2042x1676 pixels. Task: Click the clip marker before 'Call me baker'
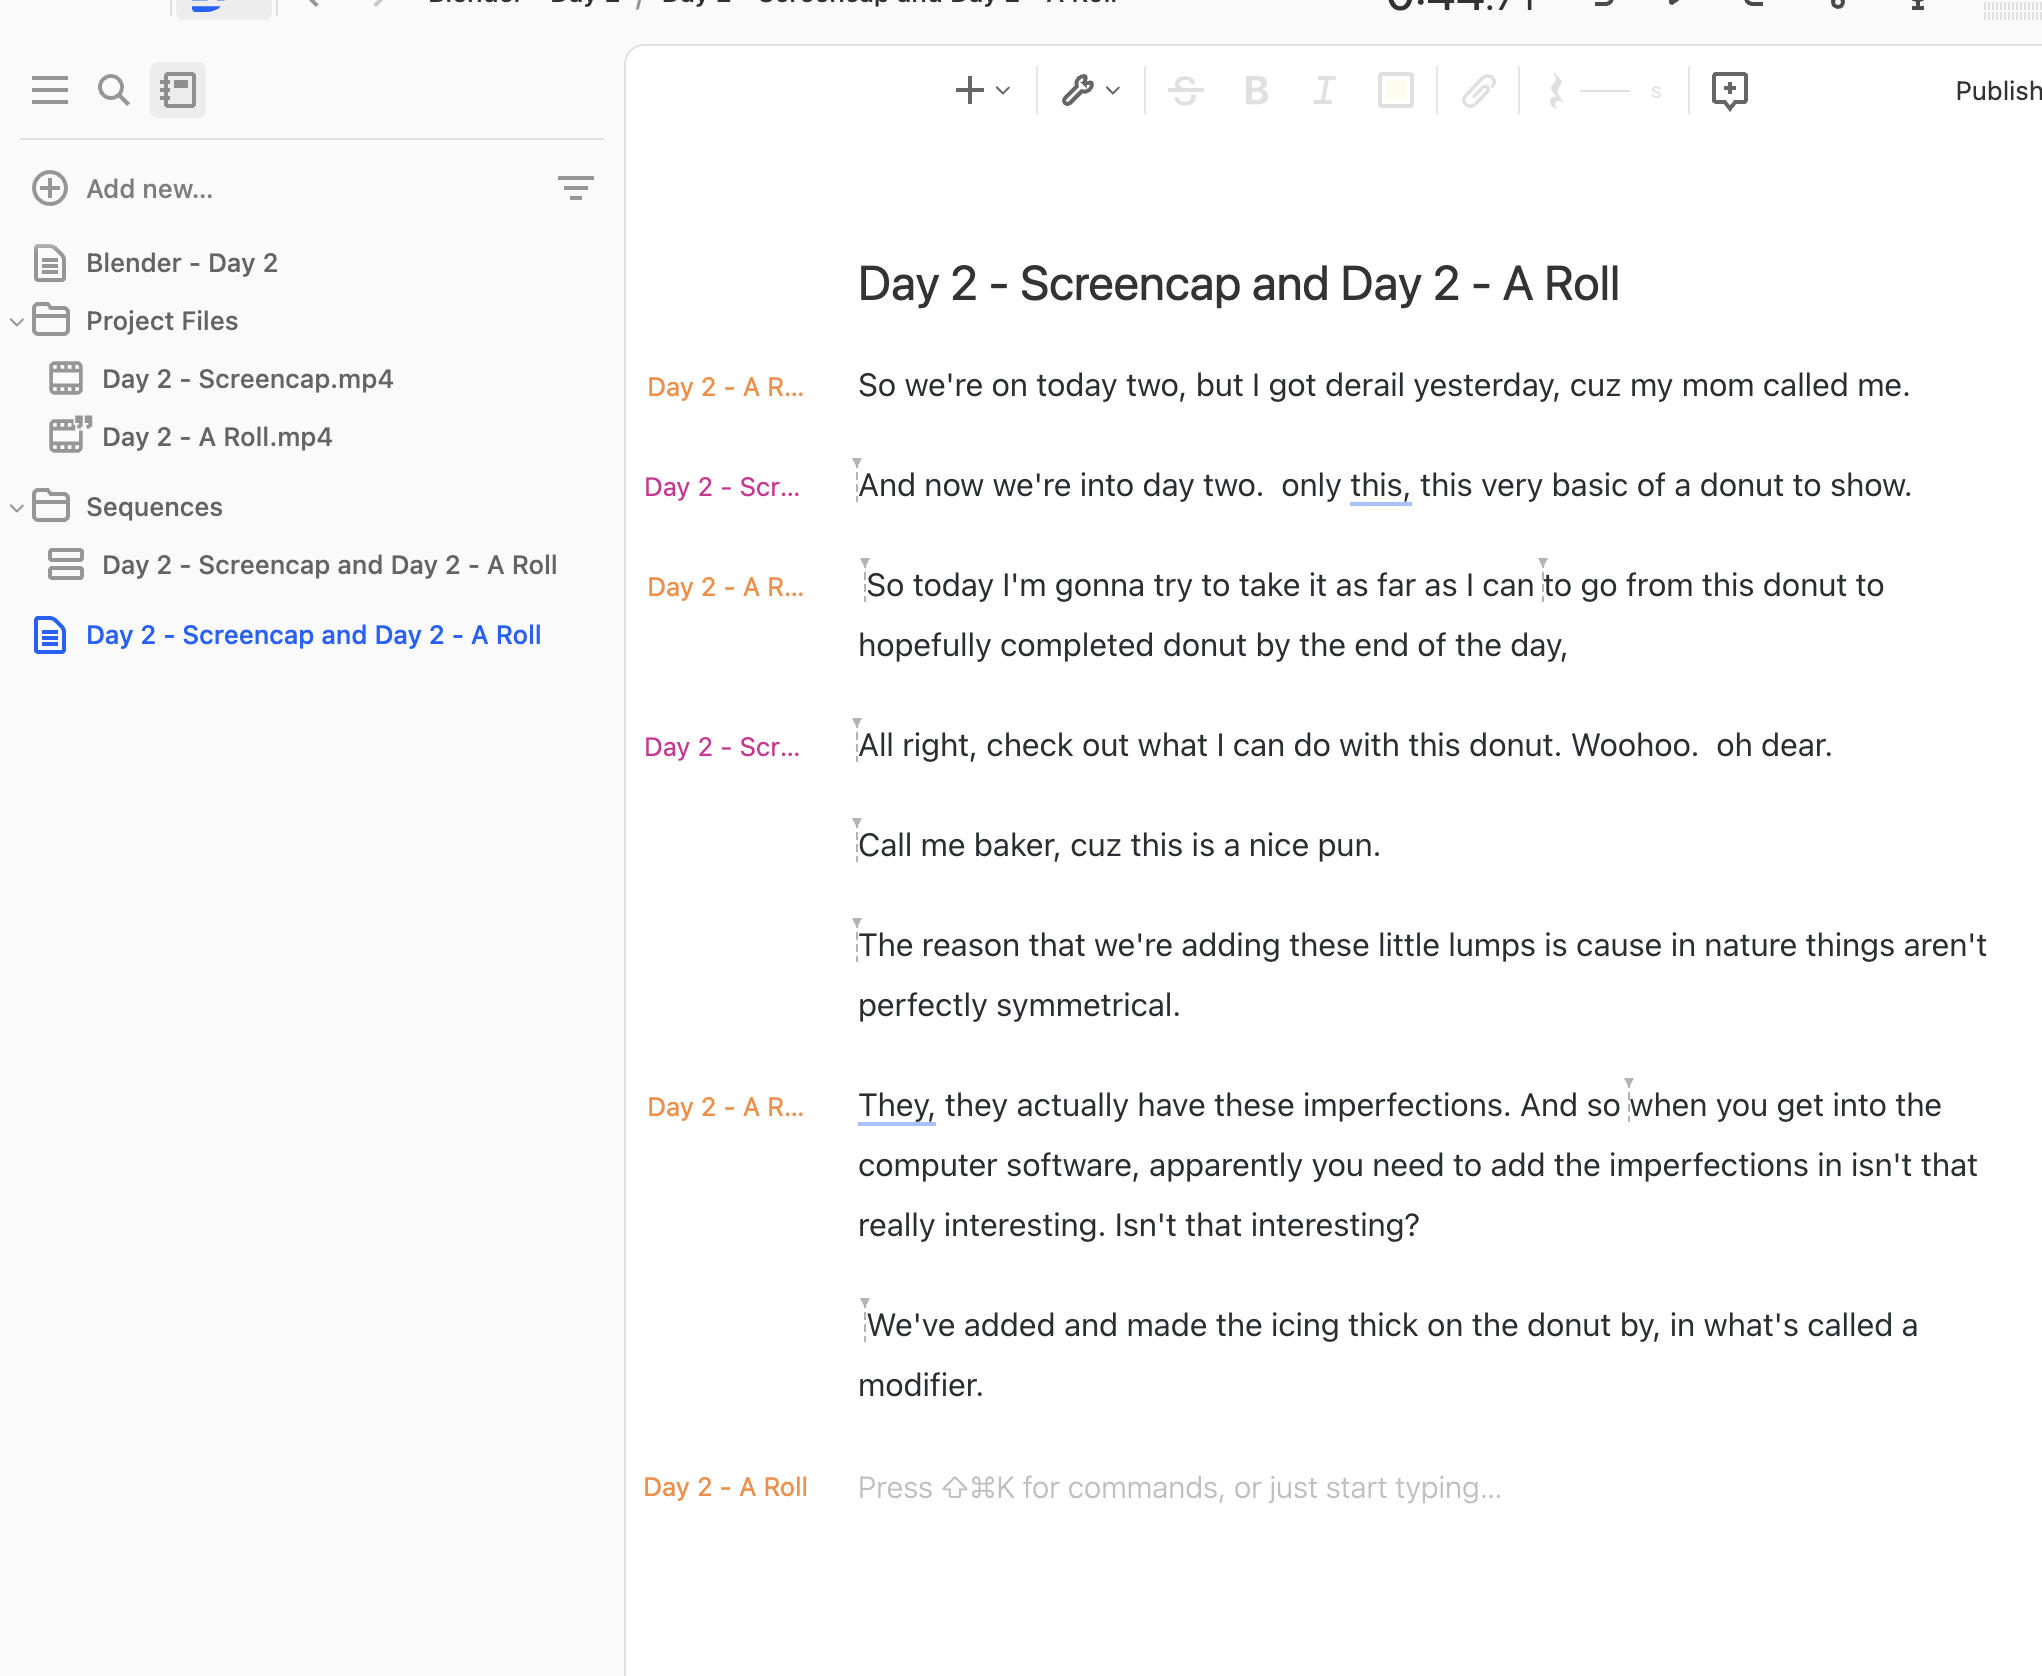(856, 839)
